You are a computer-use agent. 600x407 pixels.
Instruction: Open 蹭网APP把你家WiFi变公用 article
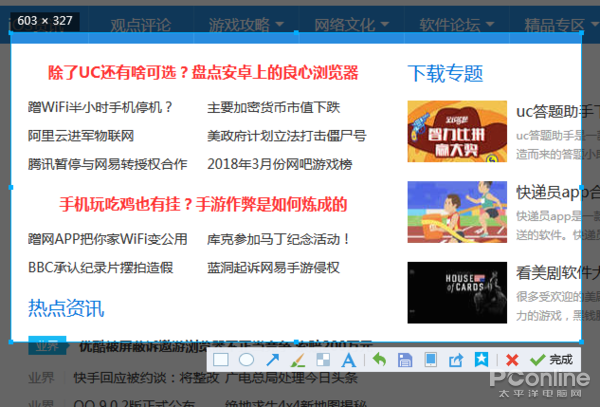[108, 239]
